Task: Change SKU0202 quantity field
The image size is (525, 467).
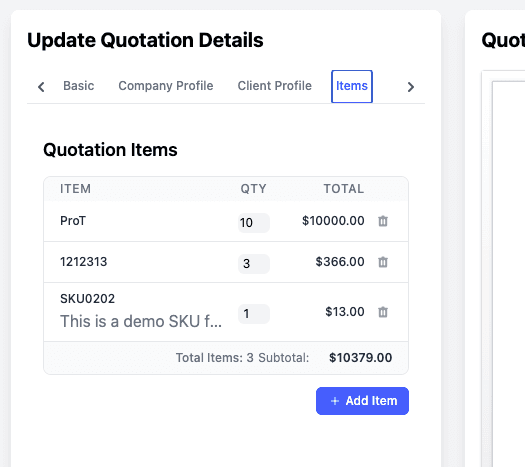Action: click(254, 314)
